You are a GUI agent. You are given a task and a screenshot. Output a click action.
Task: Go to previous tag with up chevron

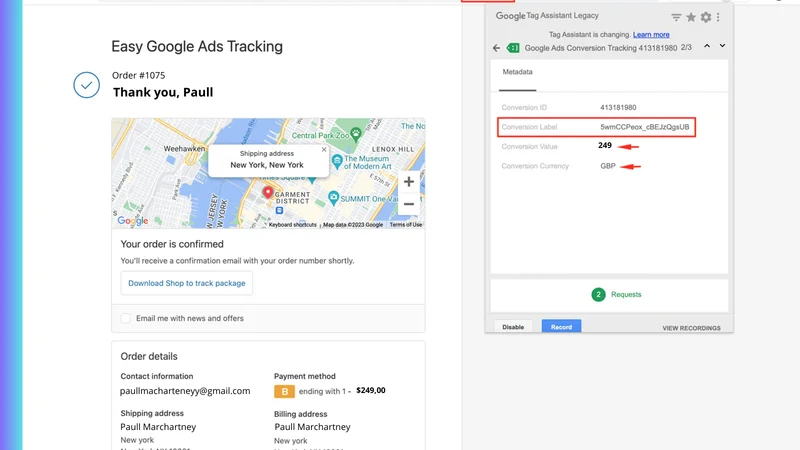(x=707, y=46)
